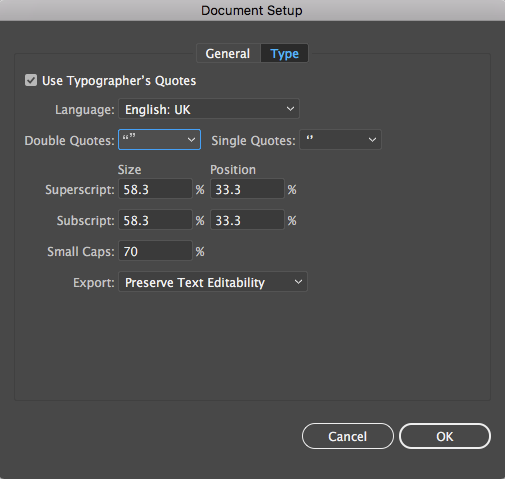
Task: Select the Type tab
Action: click(x=284, y=53)
